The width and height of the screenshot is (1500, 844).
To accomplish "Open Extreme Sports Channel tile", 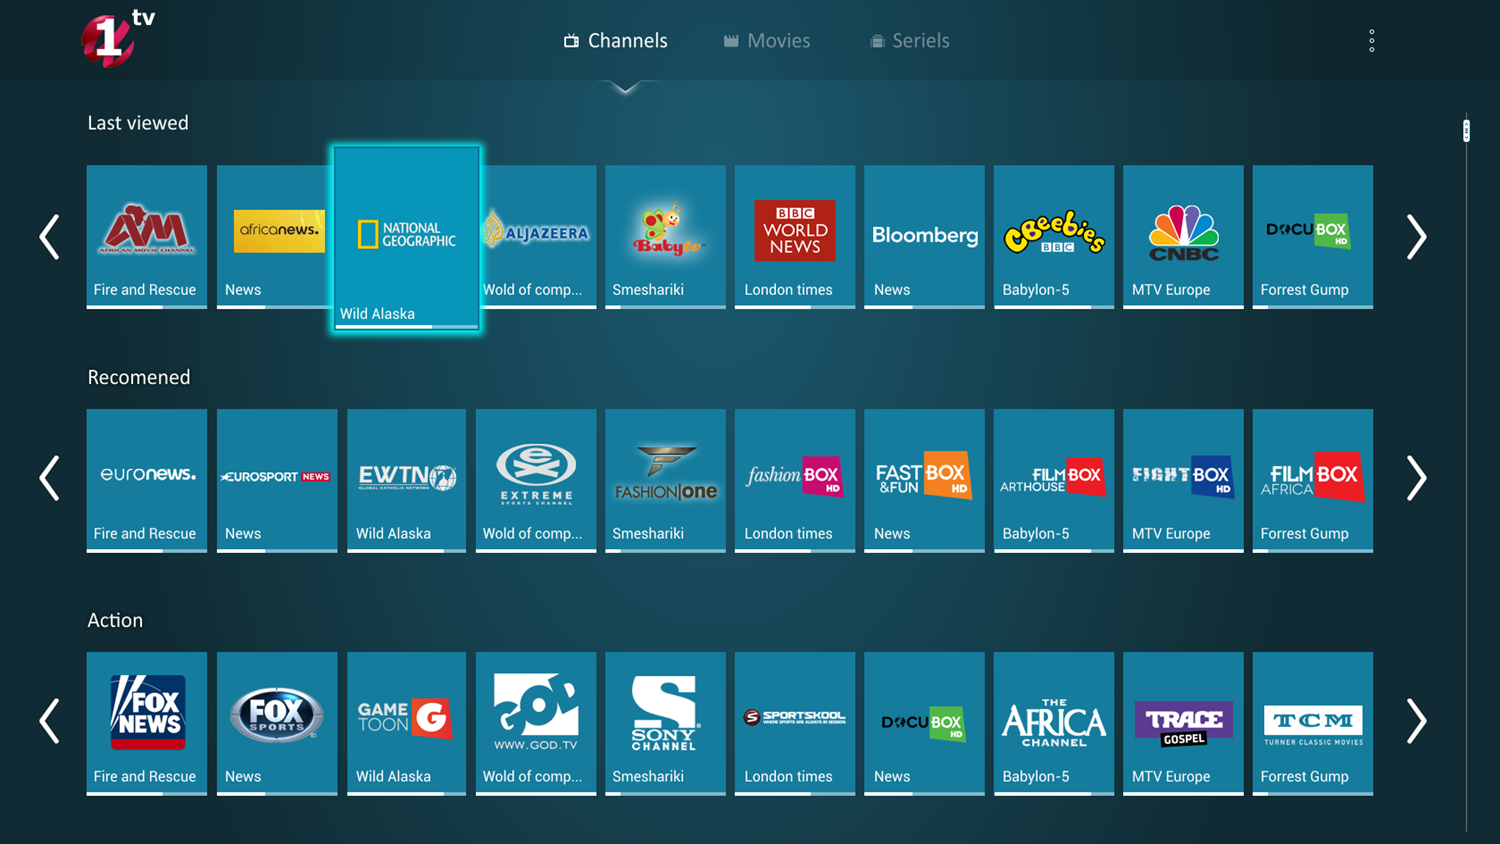I will [536, 480].
